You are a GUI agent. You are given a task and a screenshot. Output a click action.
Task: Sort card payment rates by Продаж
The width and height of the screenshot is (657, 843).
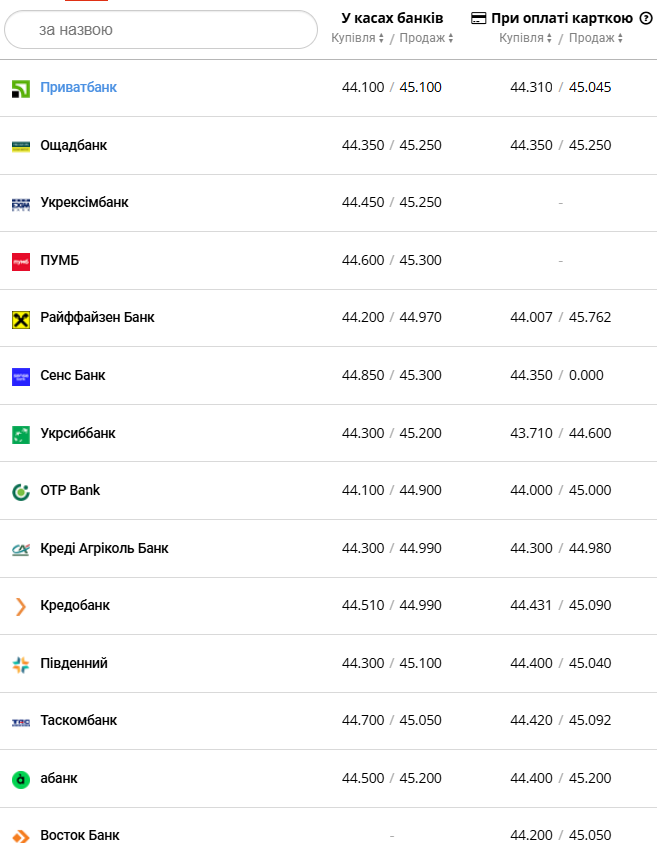596,38
